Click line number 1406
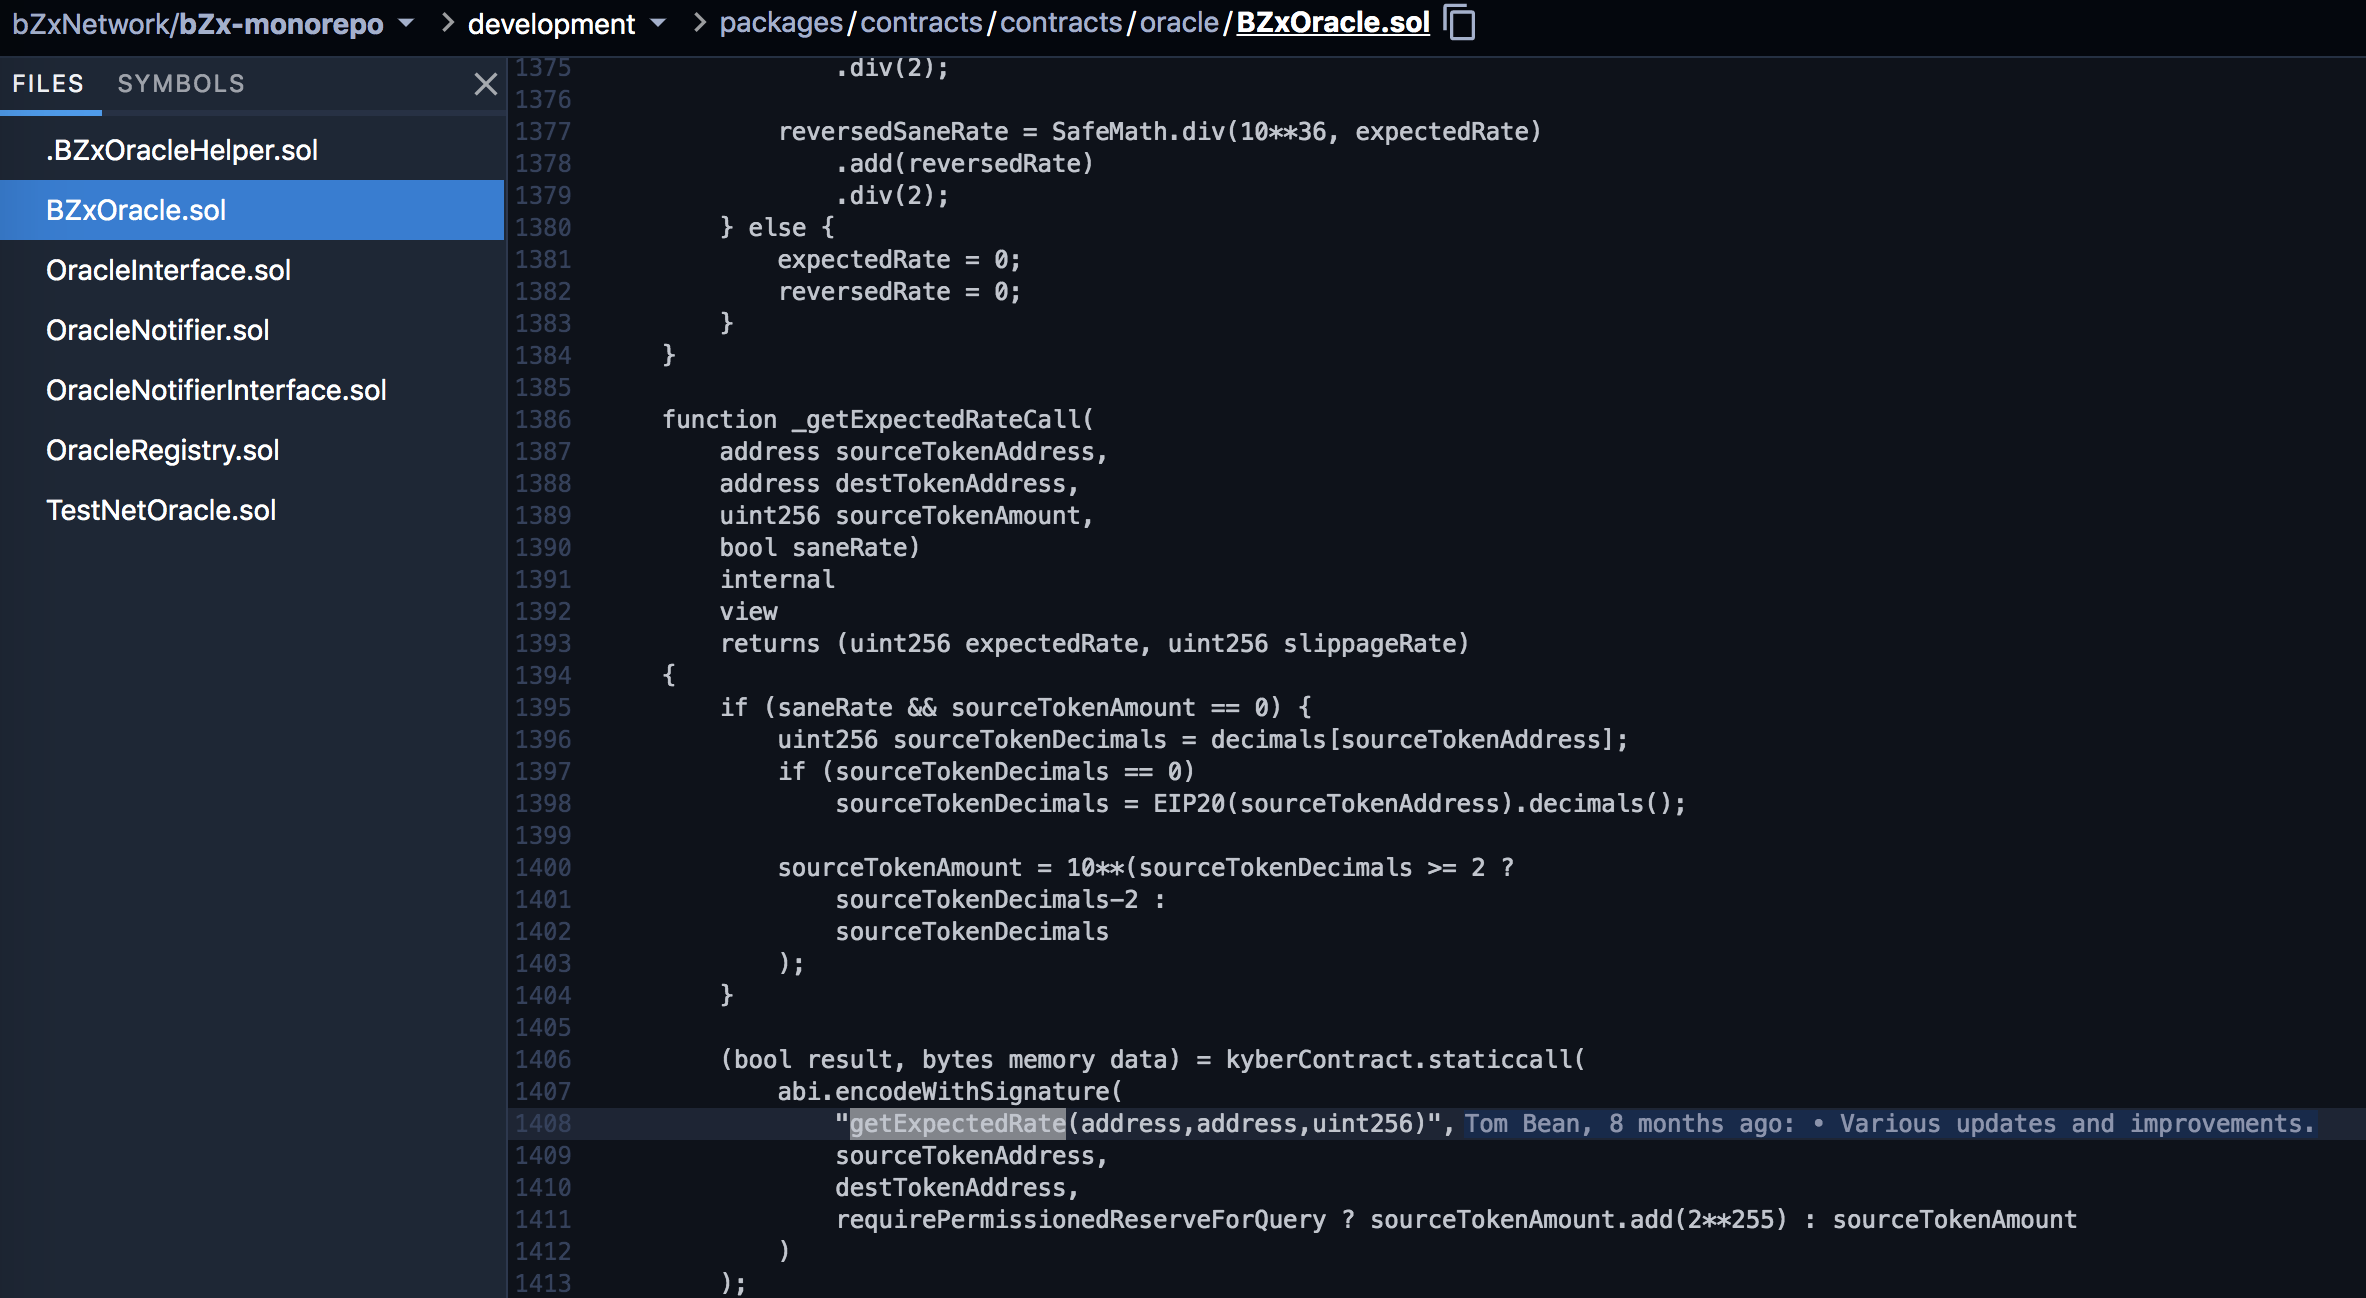The height and width of the screenshot is (1298, 2366). pyautogui.click(x=543, y=1060)
